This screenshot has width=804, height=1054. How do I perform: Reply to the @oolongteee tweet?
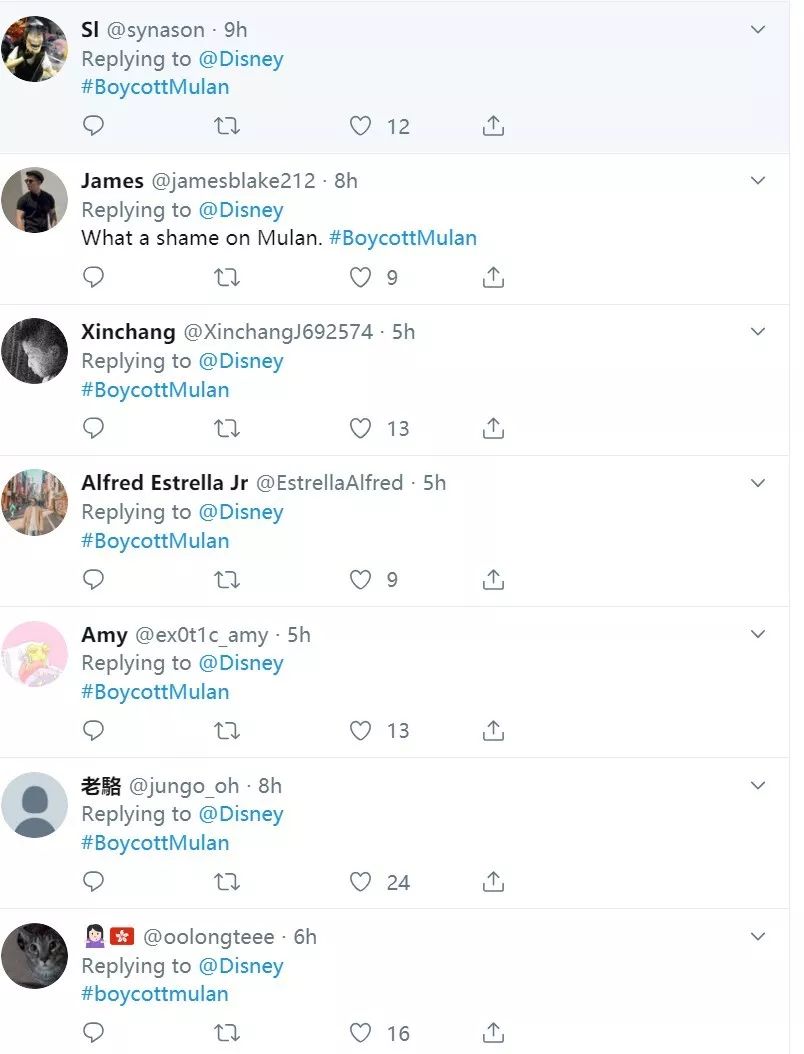click(x=93, y=1033)
